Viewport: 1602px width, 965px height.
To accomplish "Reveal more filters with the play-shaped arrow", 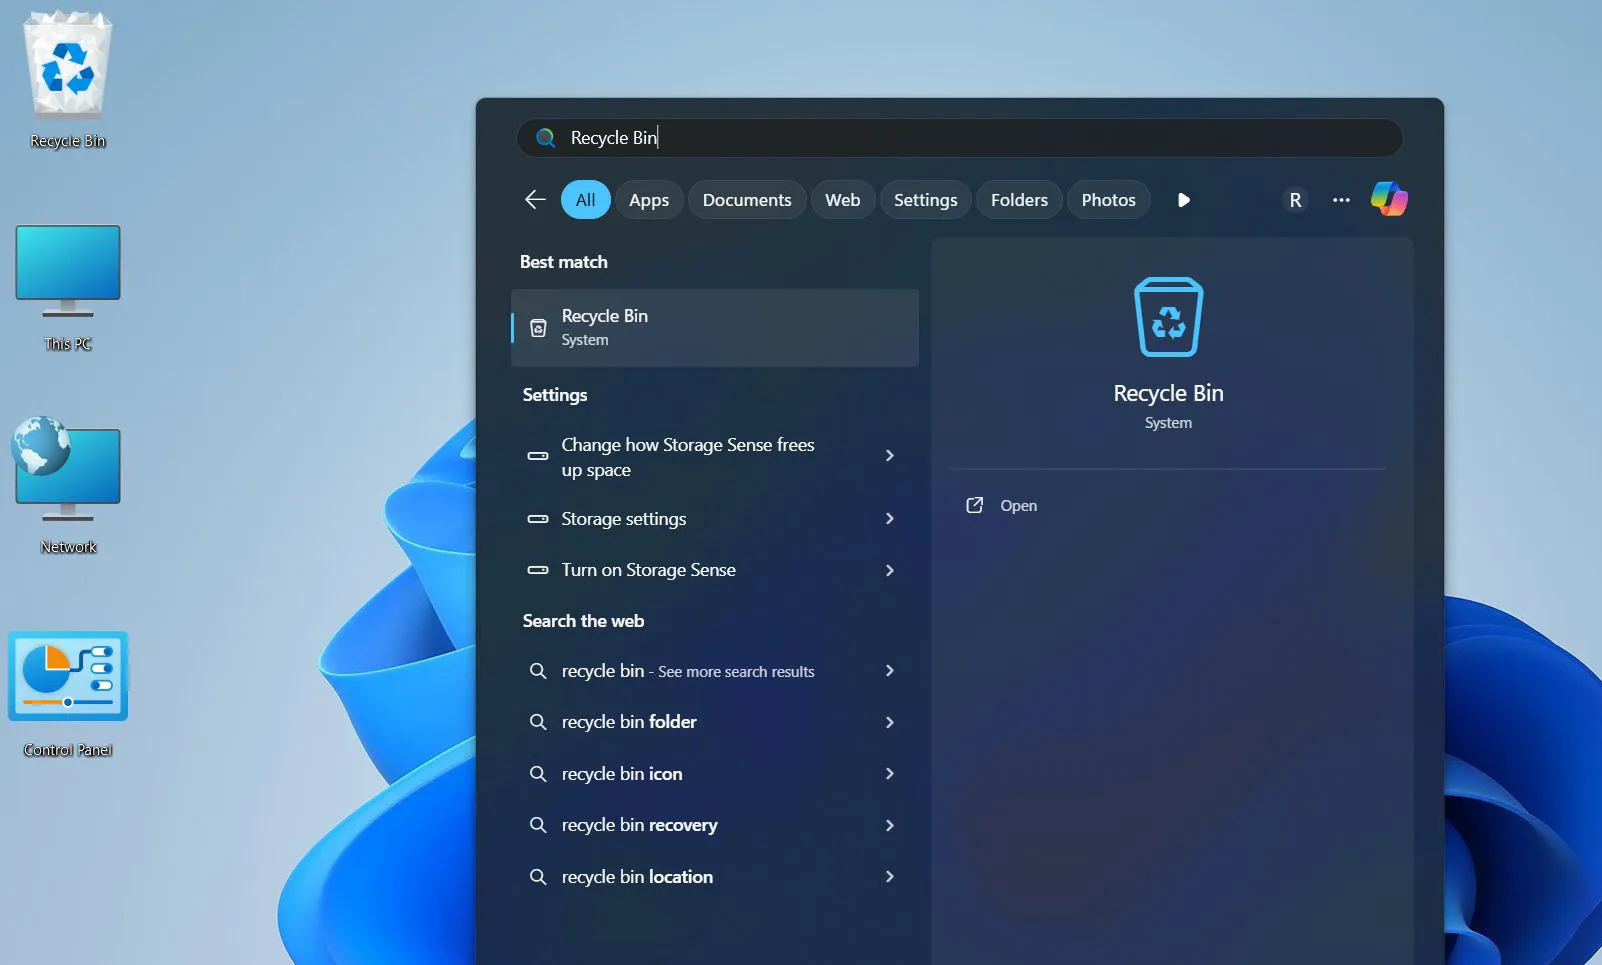I will pyautogui.click(x=1184, y=200).
